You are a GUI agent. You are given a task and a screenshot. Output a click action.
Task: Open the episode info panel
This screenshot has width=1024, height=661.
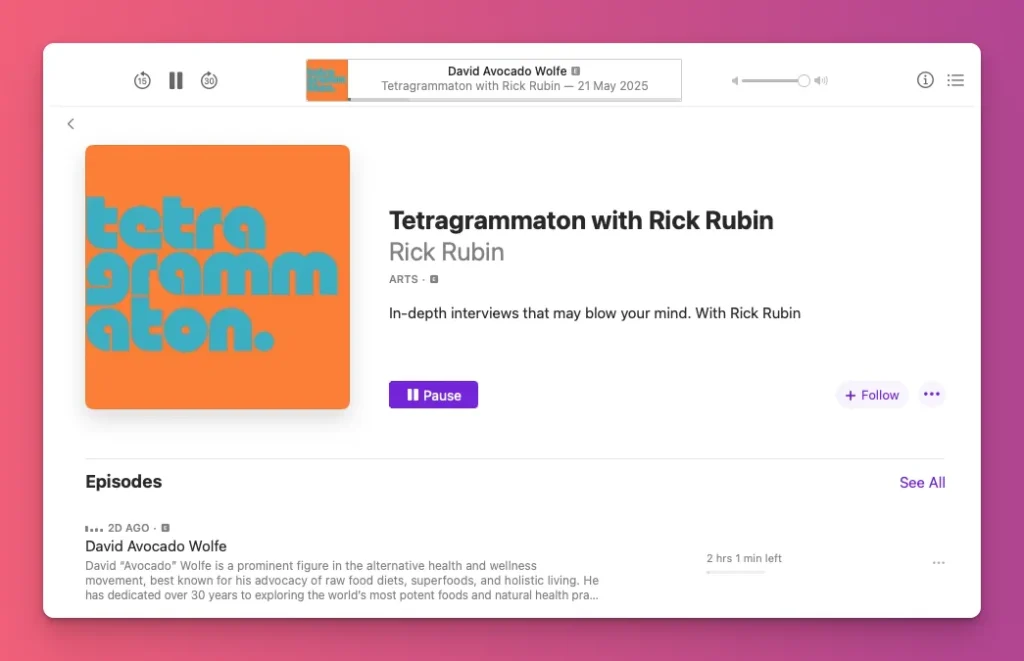point(925,80)
